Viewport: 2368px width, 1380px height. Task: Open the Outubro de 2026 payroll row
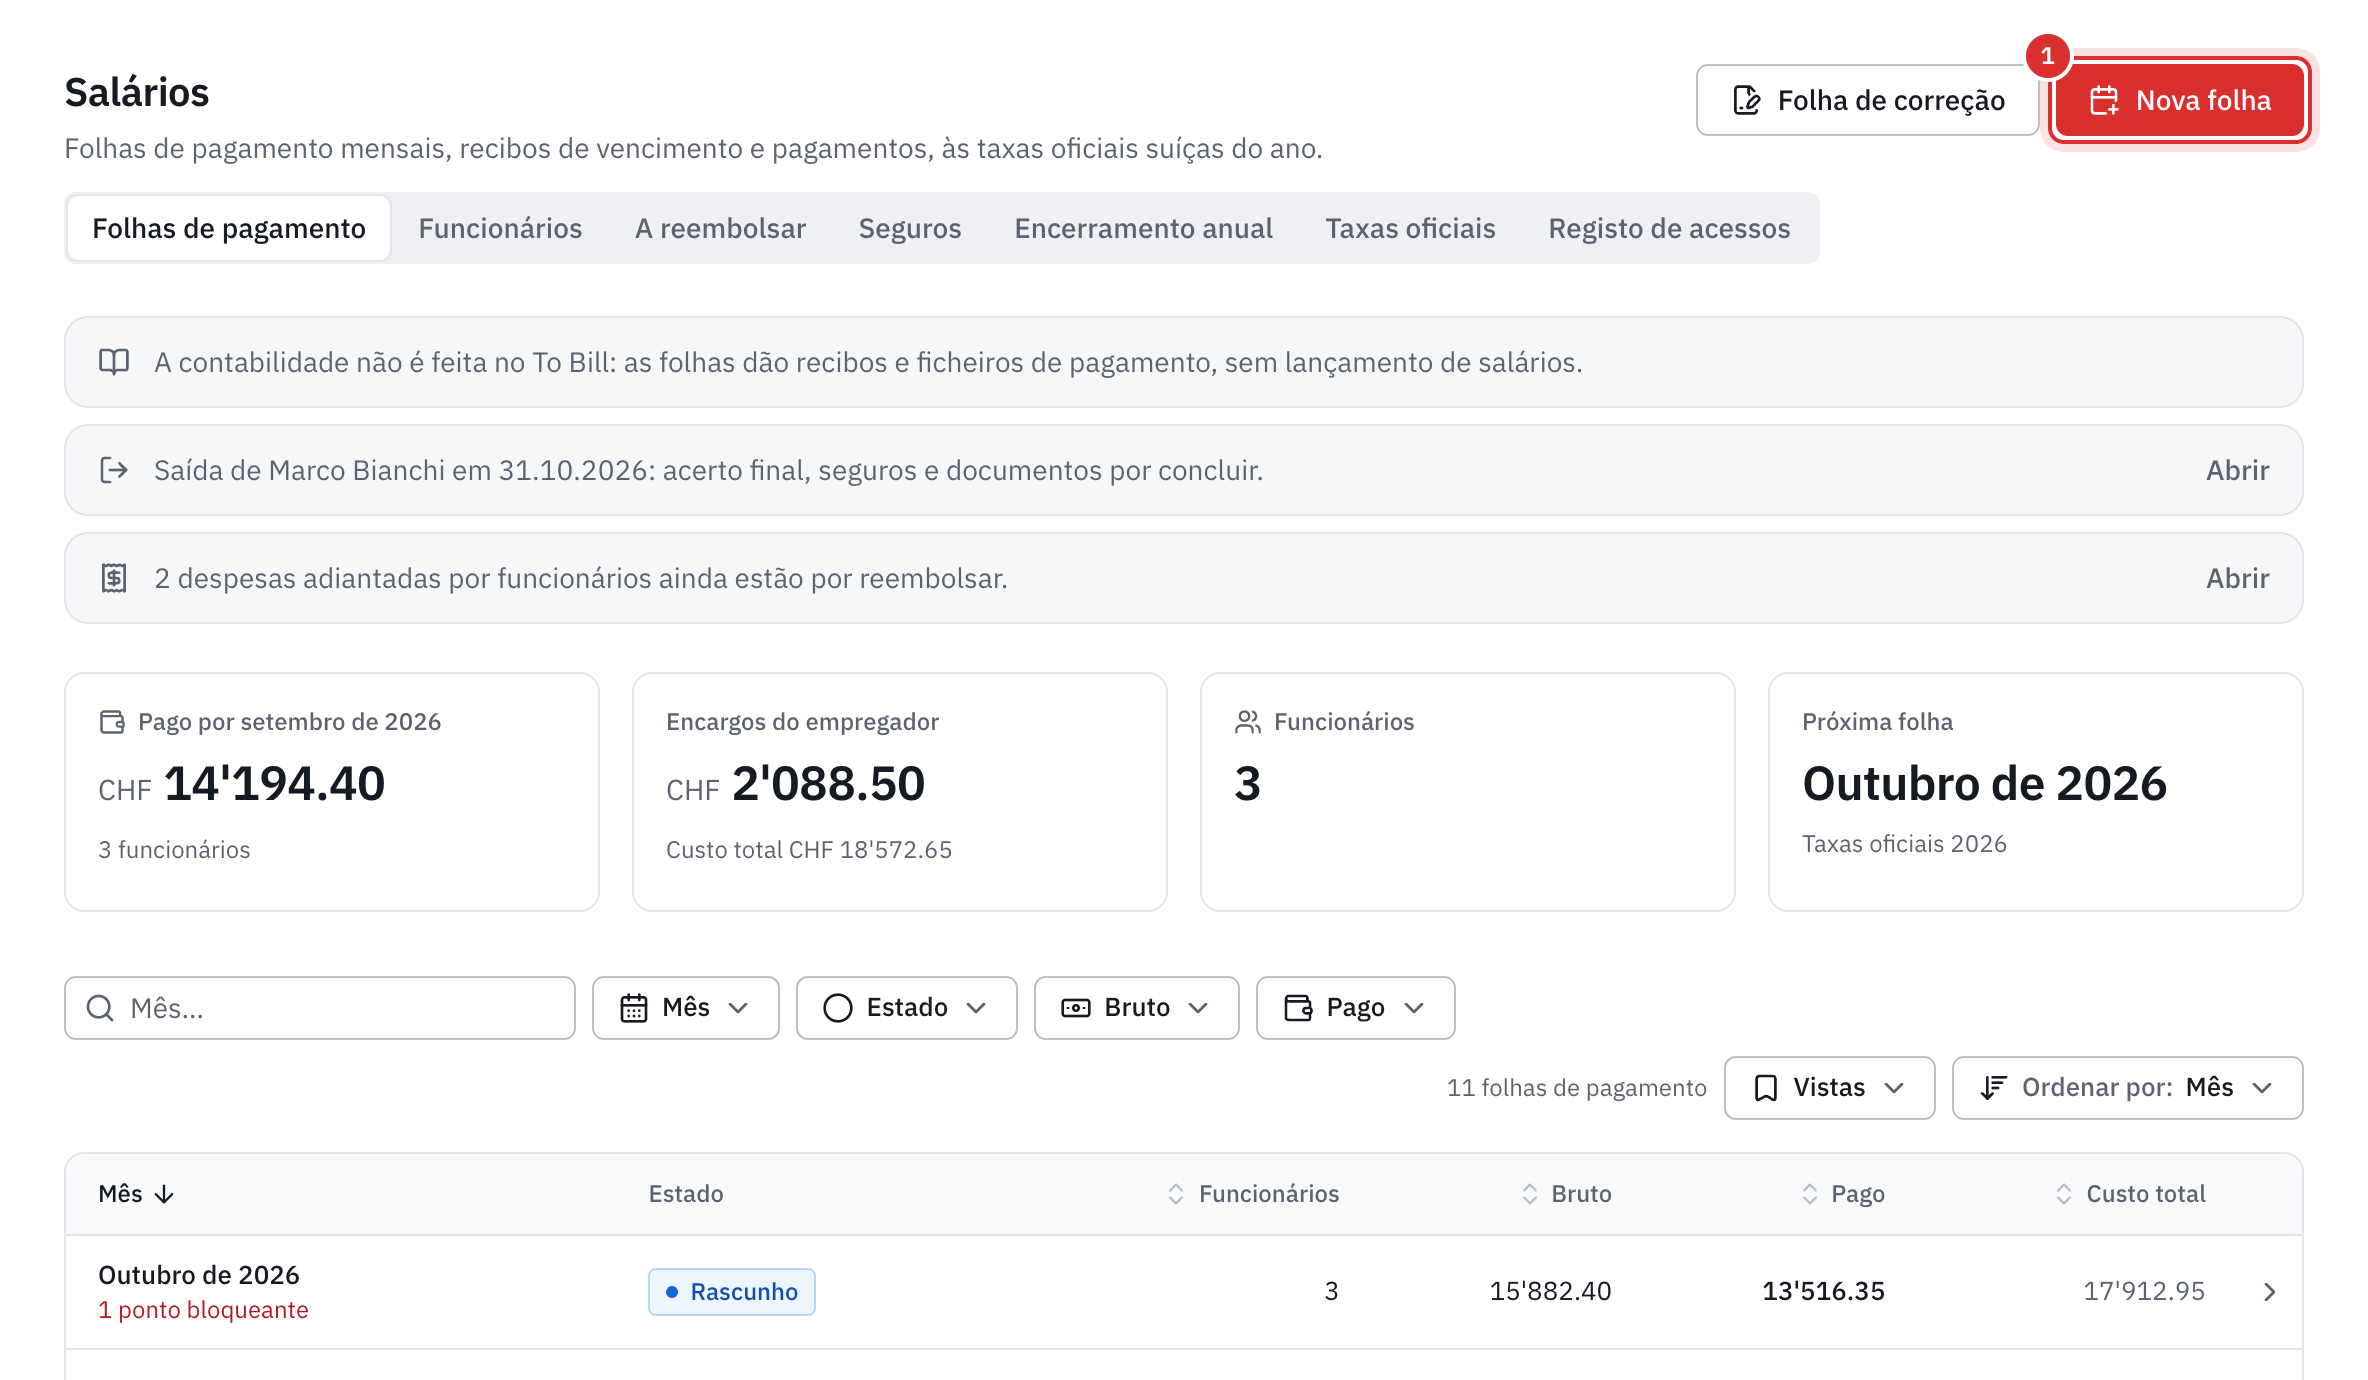click(1184, 1292)
